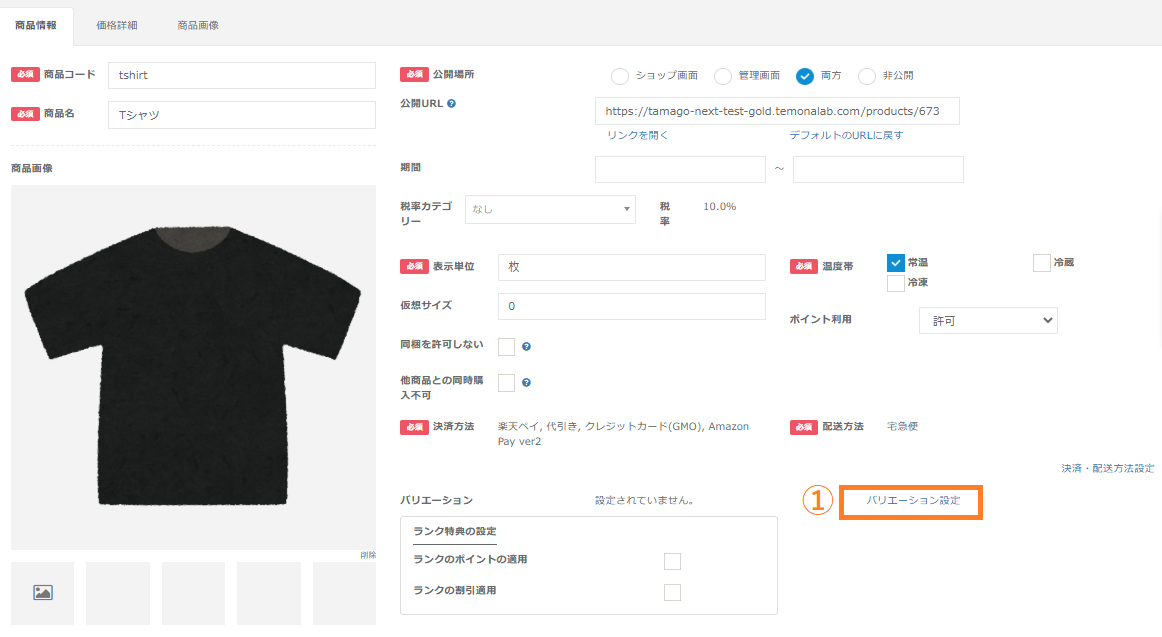Uncheck the 常温 temperature checkbox

point(895,263)
